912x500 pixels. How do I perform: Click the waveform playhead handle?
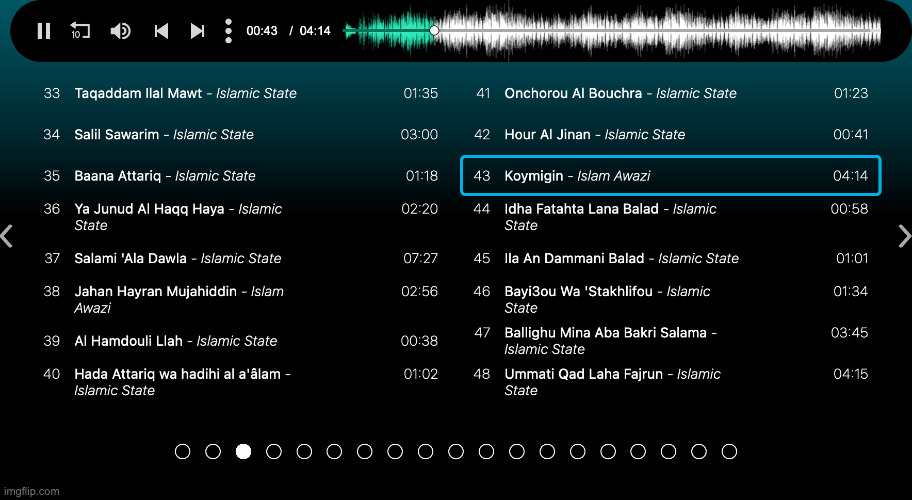(434, 30)
